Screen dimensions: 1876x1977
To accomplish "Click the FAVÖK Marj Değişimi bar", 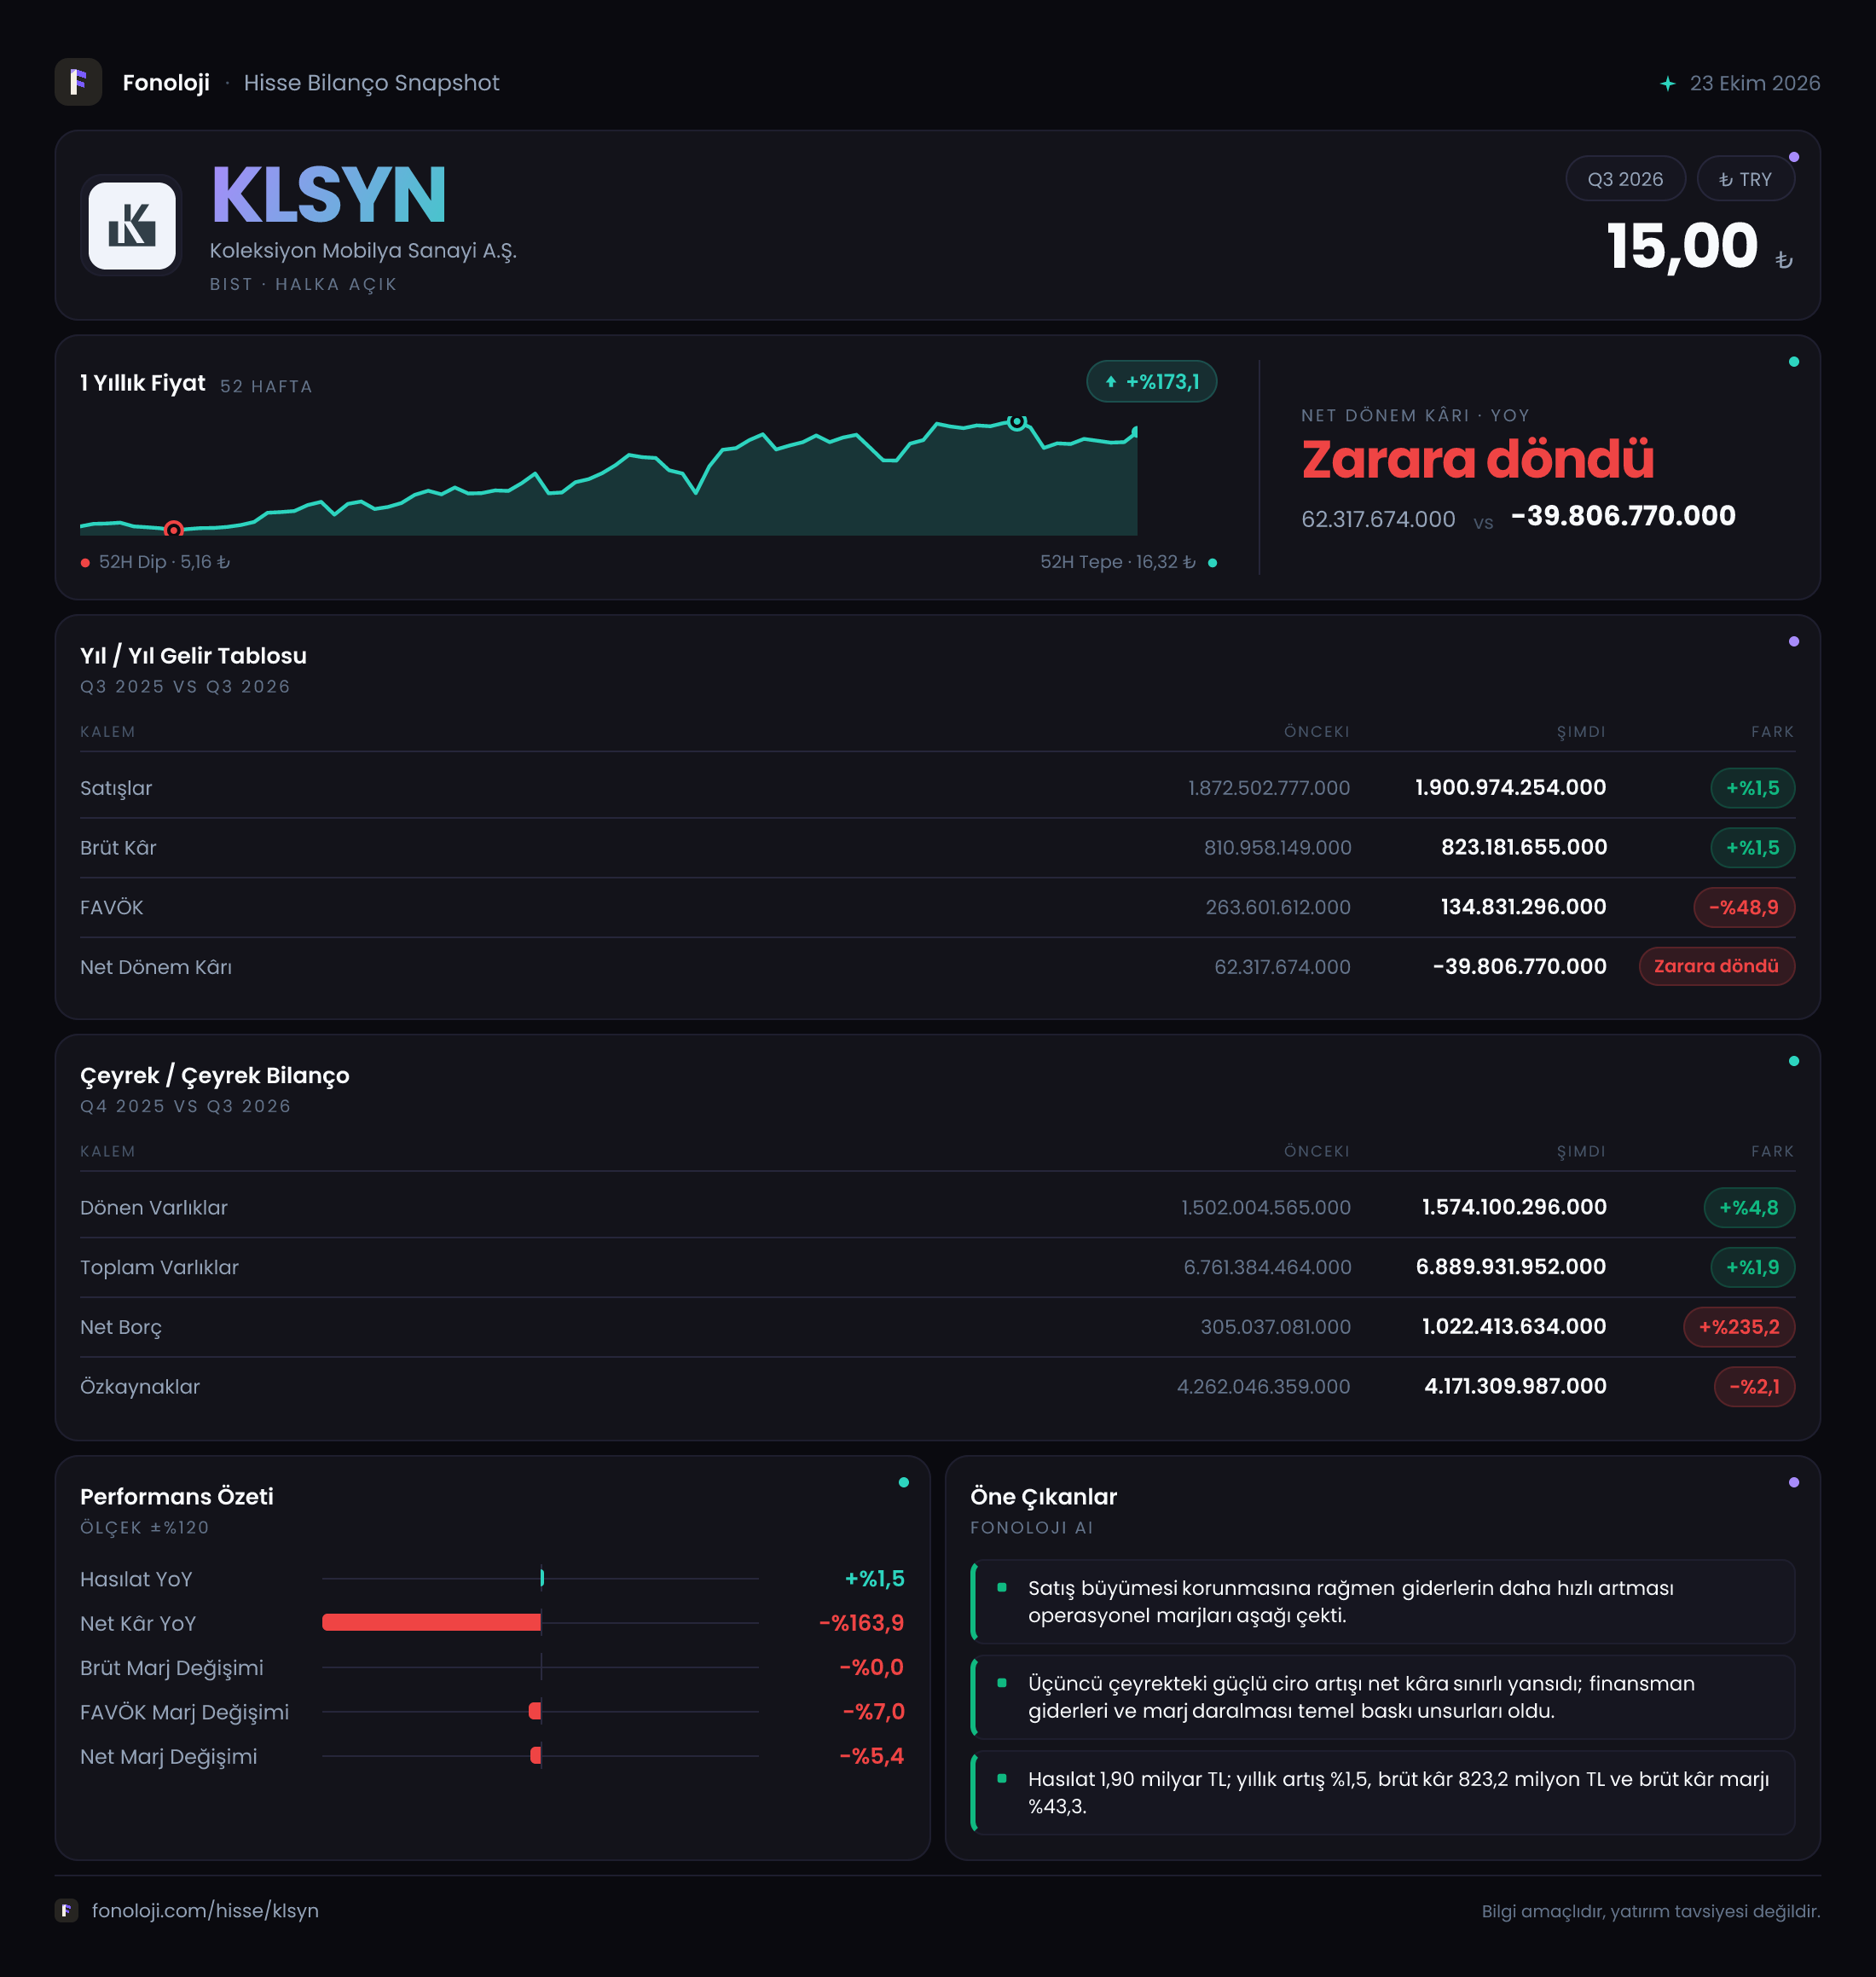I will pos(535,1711).
